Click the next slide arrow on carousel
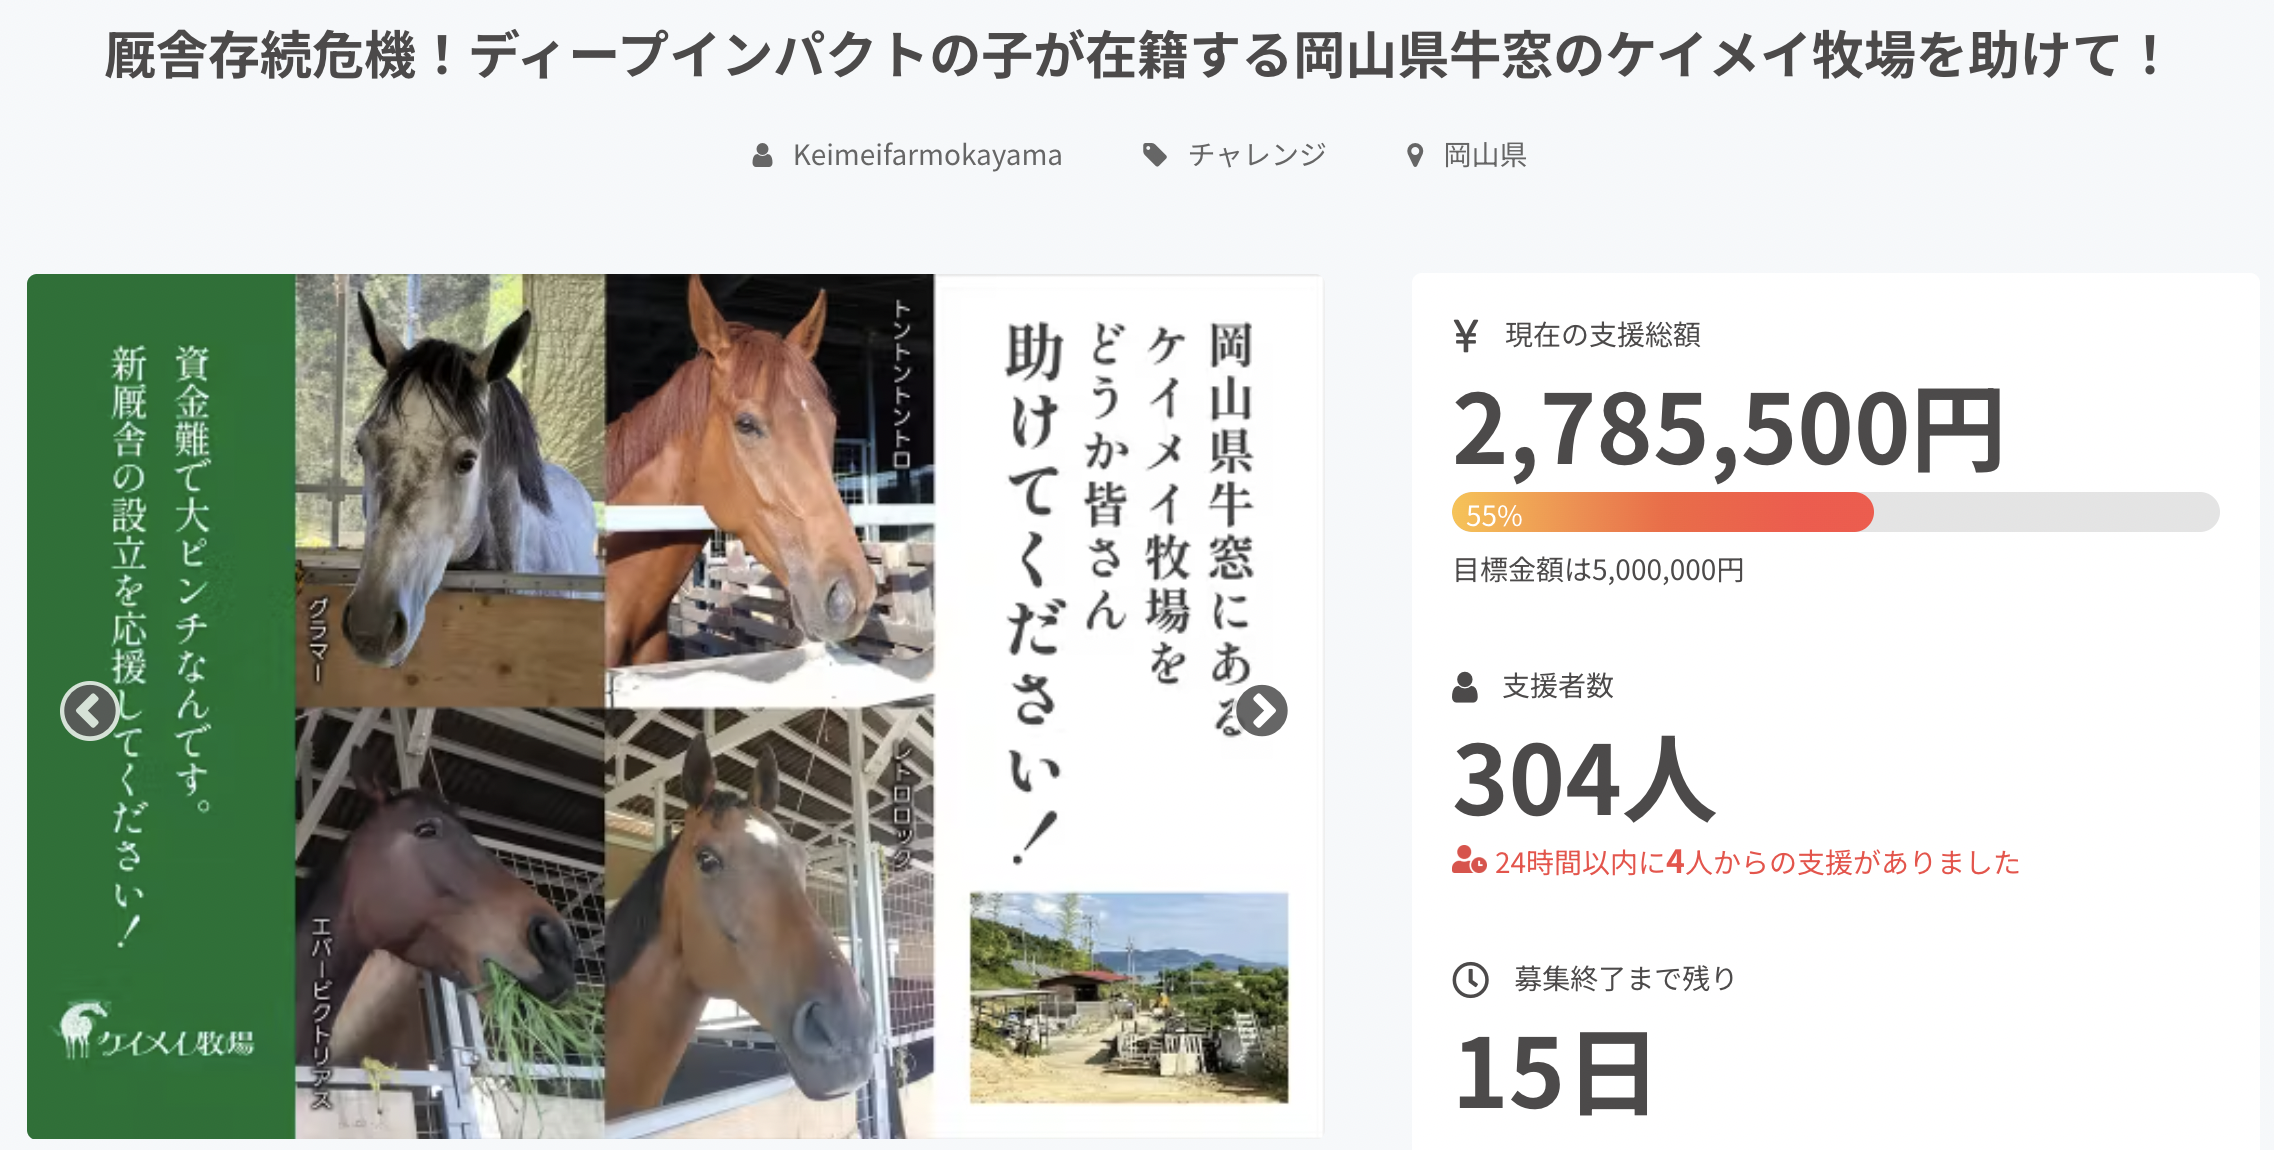The height and width of the screenshot is (1150, 2274). point(1262,711)
